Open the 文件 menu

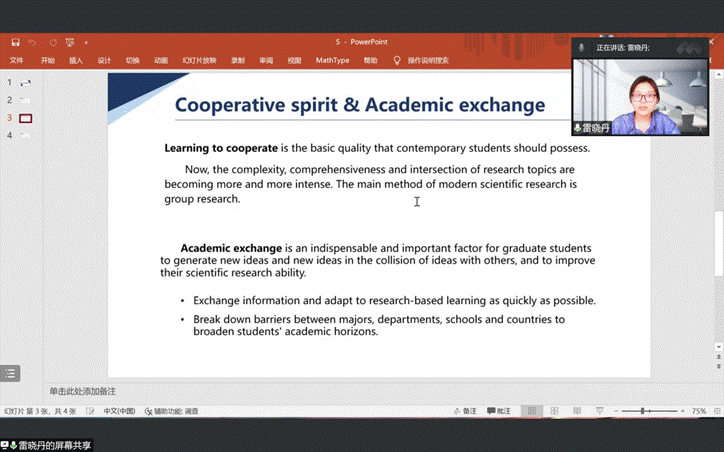(x=16, y=60)
